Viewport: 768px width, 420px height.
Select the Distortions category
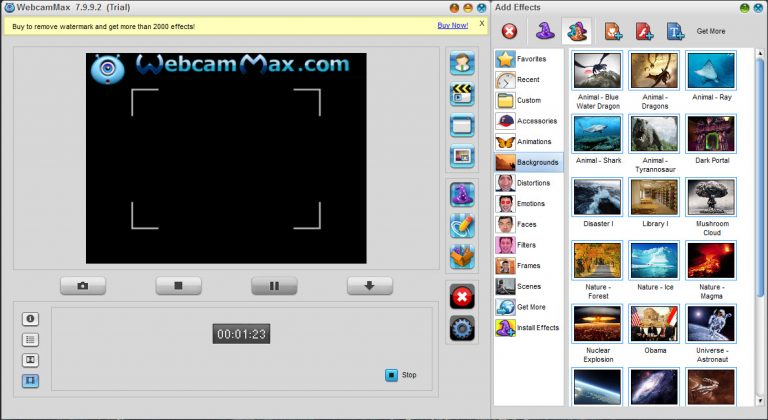click(x=530, y=183)
